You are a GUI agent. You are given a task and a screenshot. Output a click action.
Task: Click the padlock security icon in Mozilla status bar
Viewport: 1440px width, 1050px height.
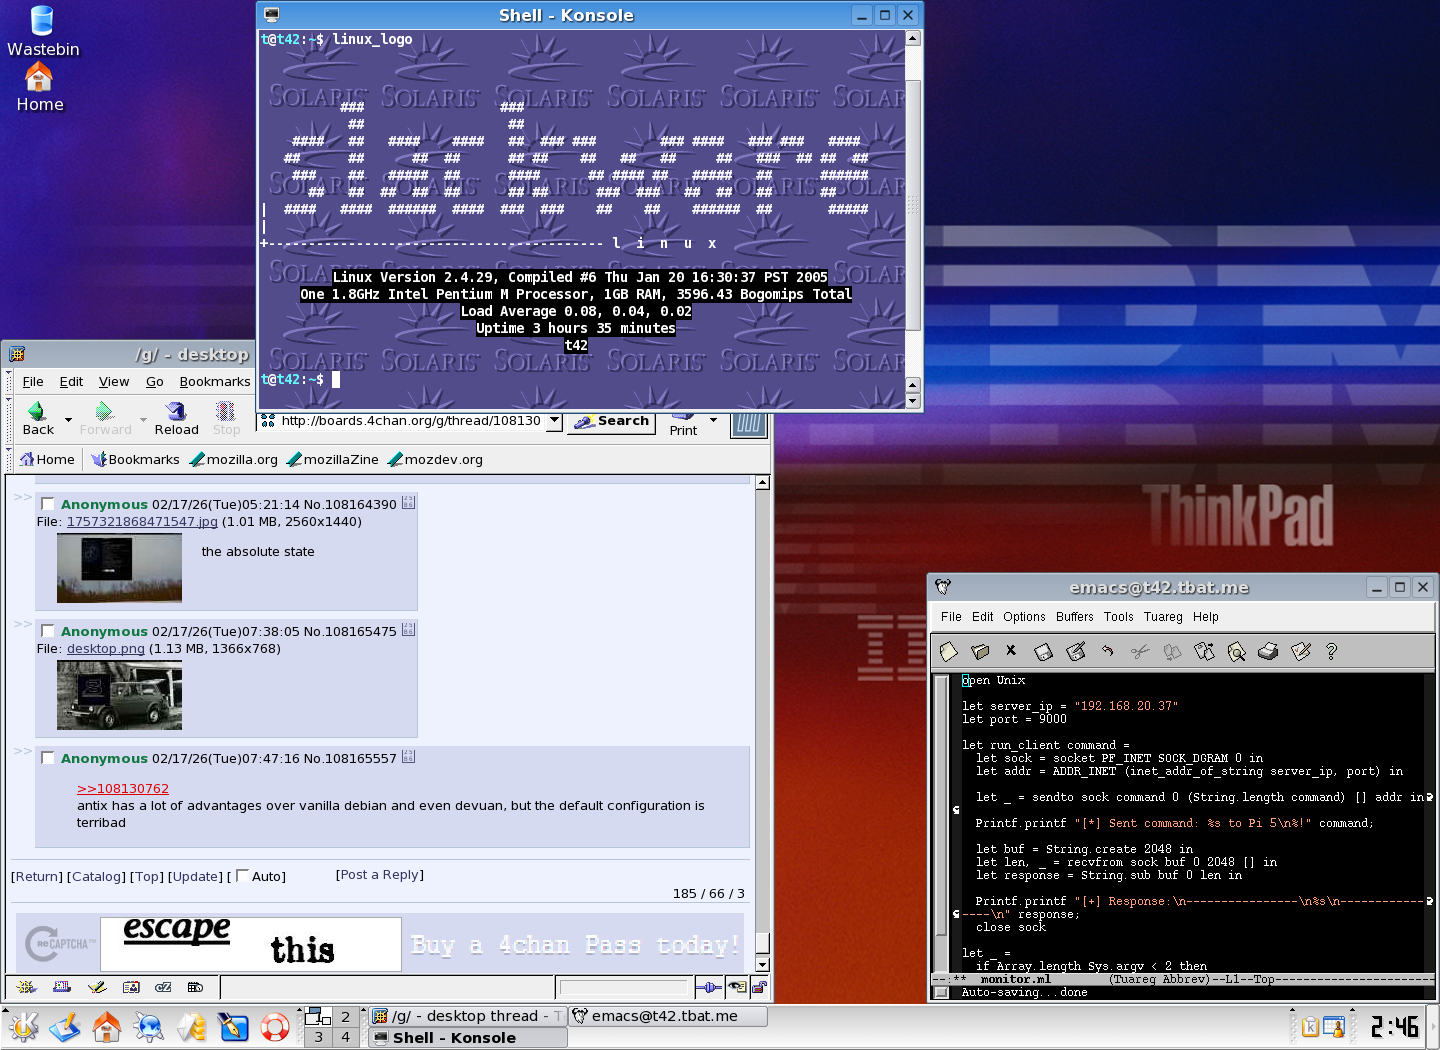pyautogui.click(x=760, y=988)
